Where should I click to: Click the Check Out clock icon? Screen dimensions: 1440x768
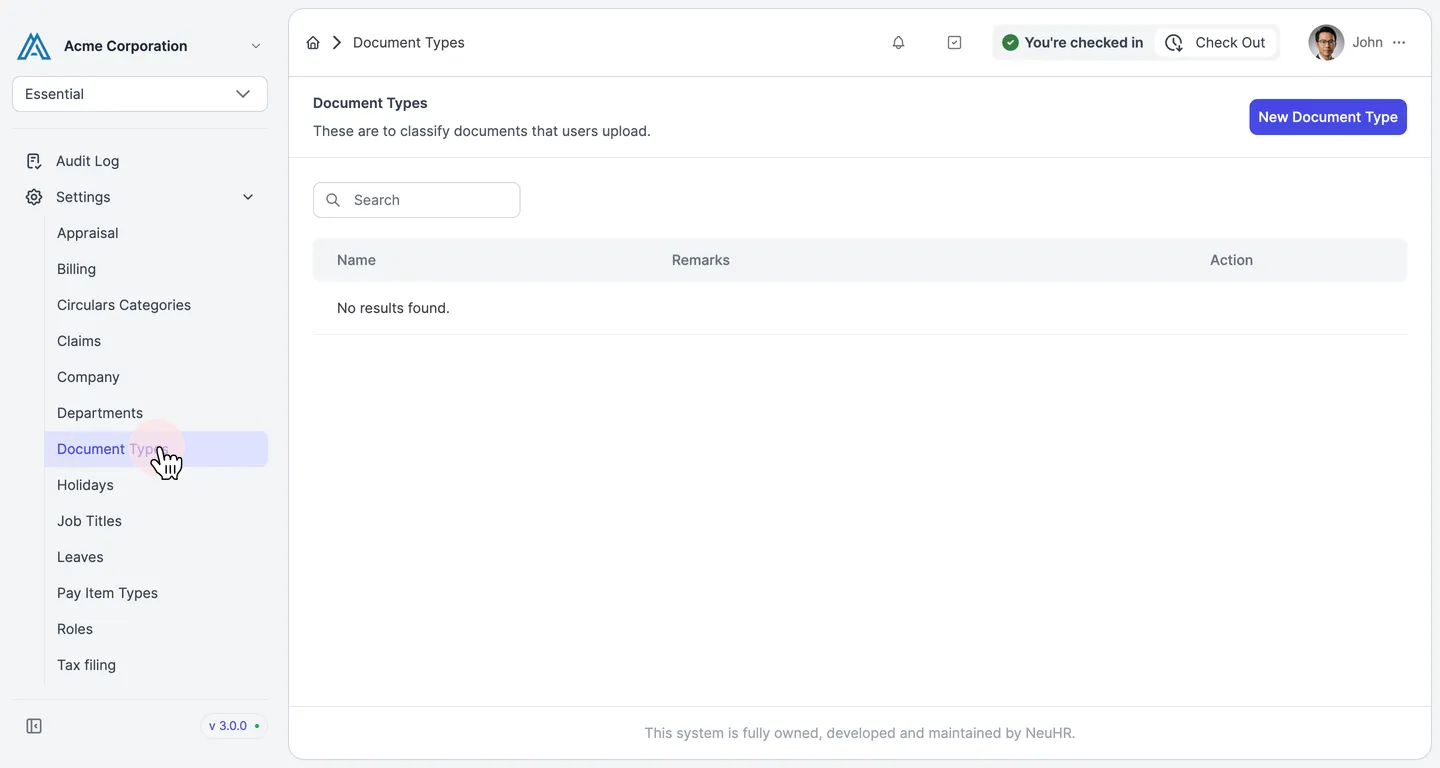coord(1174,42)
